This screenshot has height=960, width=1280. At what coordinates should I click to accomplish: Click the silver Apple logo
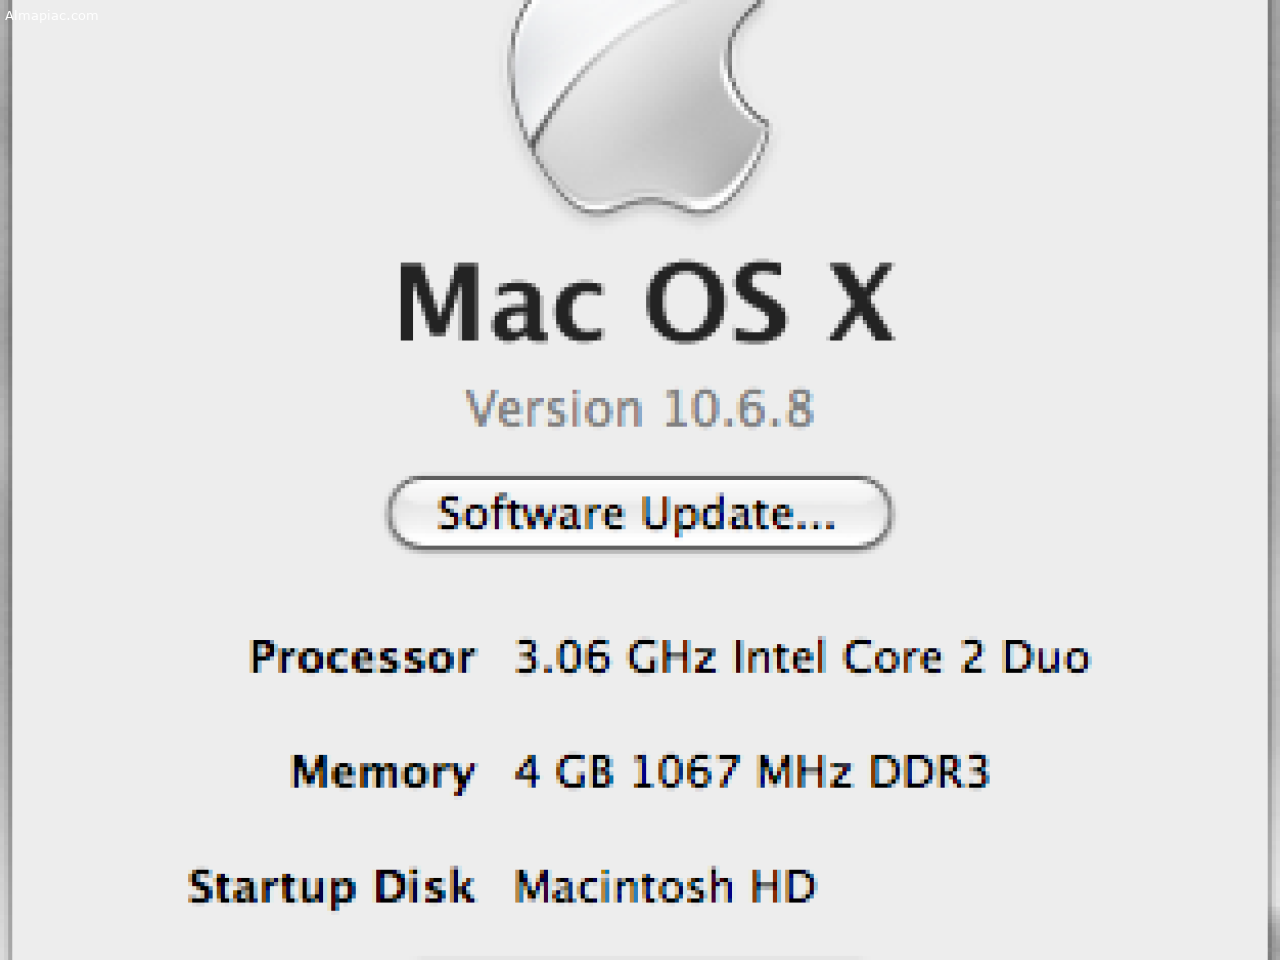640,105
